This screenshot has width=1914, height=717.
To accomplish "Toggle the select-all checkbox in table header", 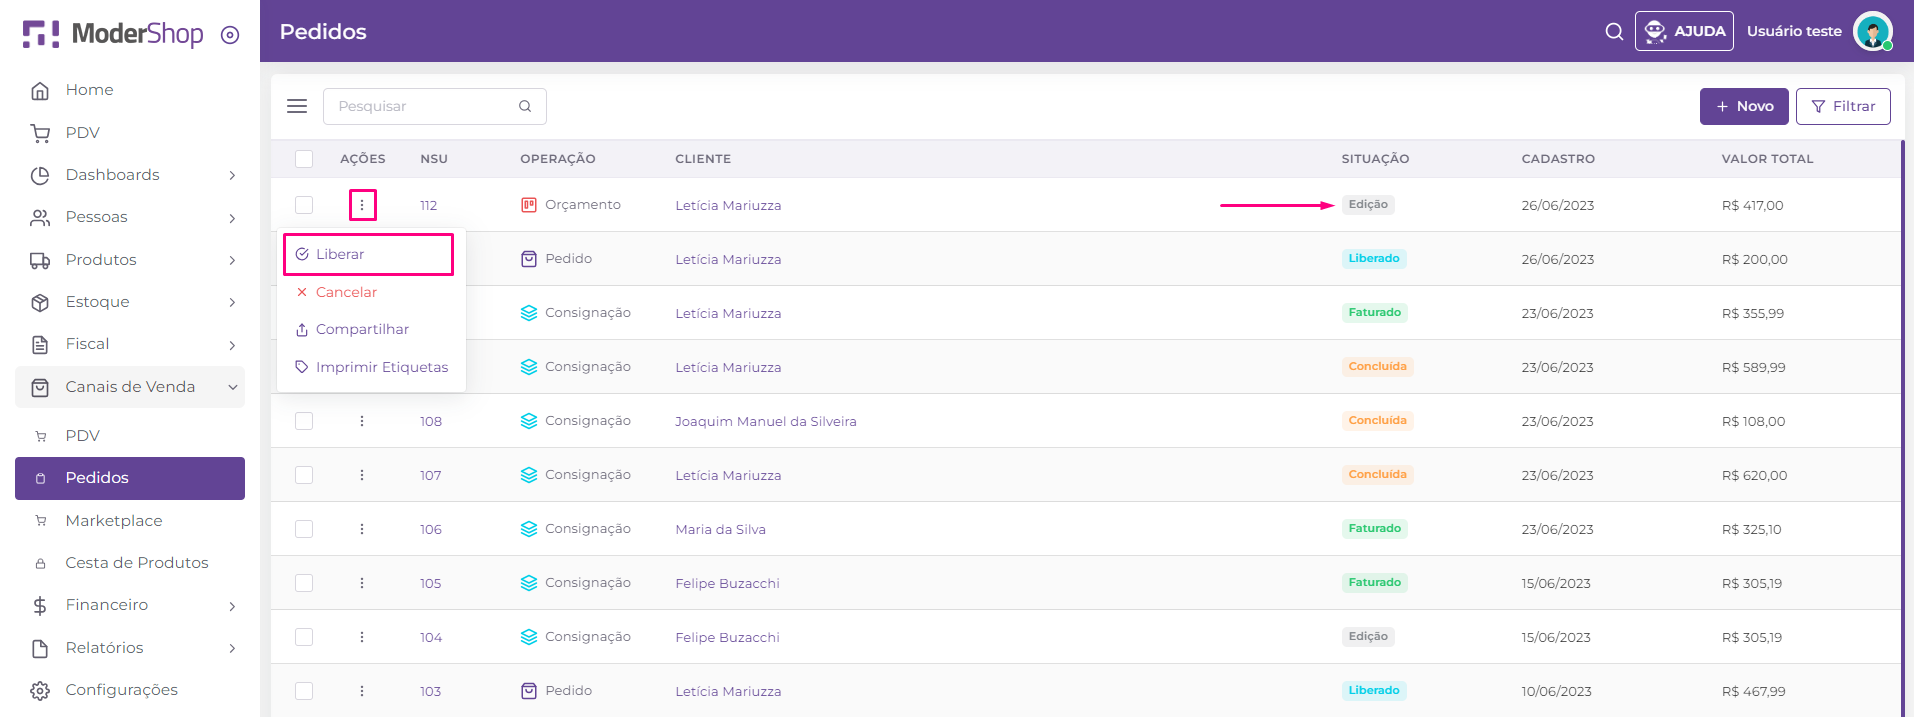I will click(304, 159).
